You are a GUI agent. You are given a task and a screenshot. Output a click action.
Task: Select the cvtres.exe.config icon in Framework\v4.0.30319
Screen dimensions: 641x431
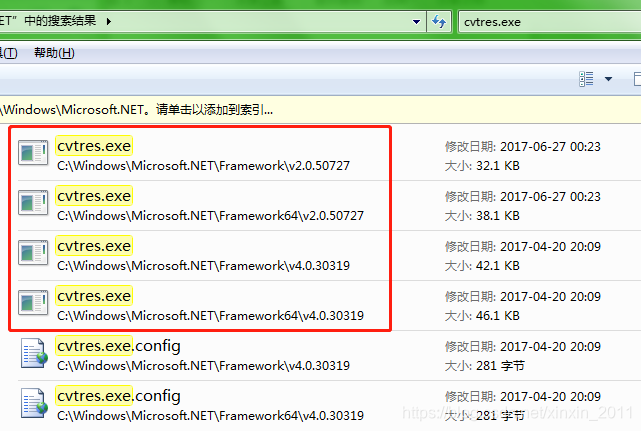[x=34, y=352]
